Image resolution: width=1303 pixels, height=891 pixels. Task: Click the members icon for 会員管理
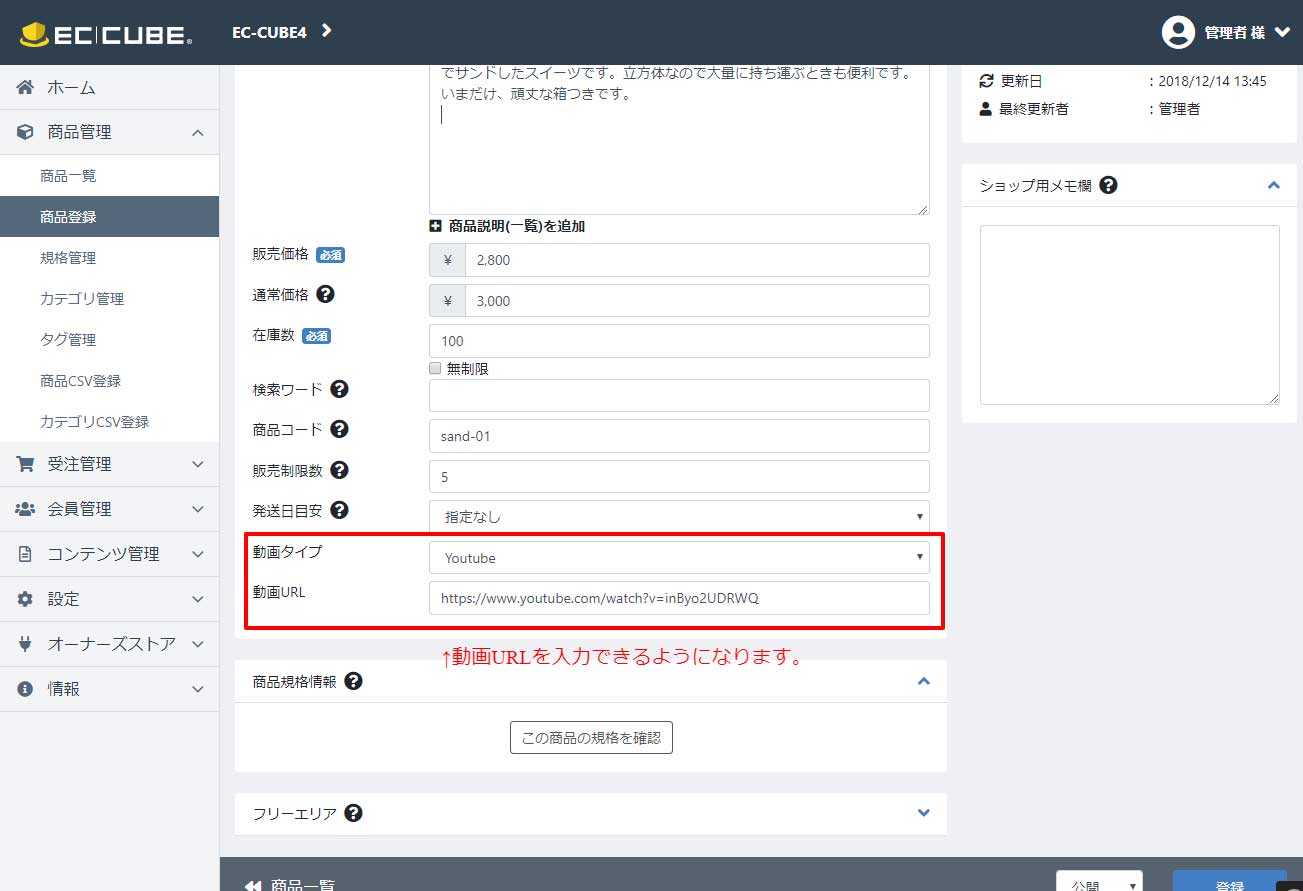(x=26, y=509)
